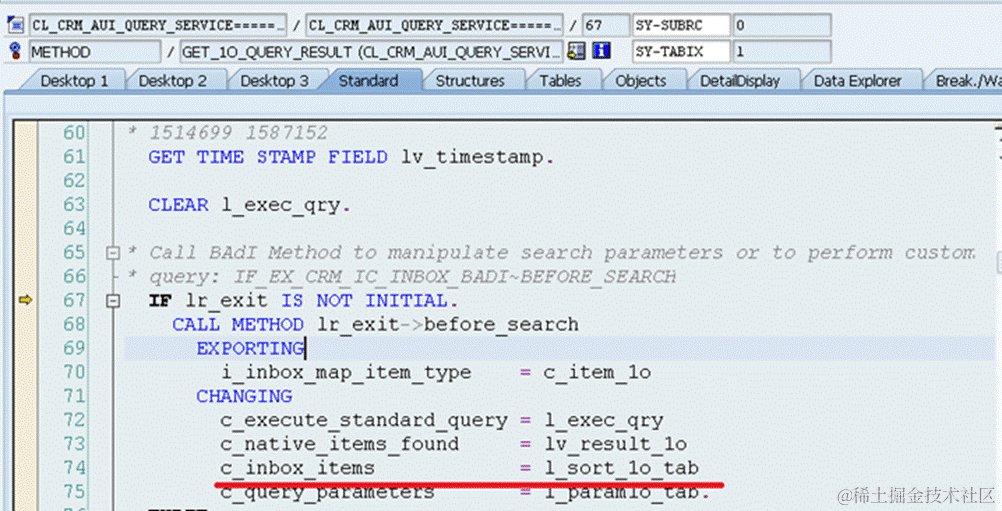
Task: Click line number 74 in the gutter
Action: (74, 468)
